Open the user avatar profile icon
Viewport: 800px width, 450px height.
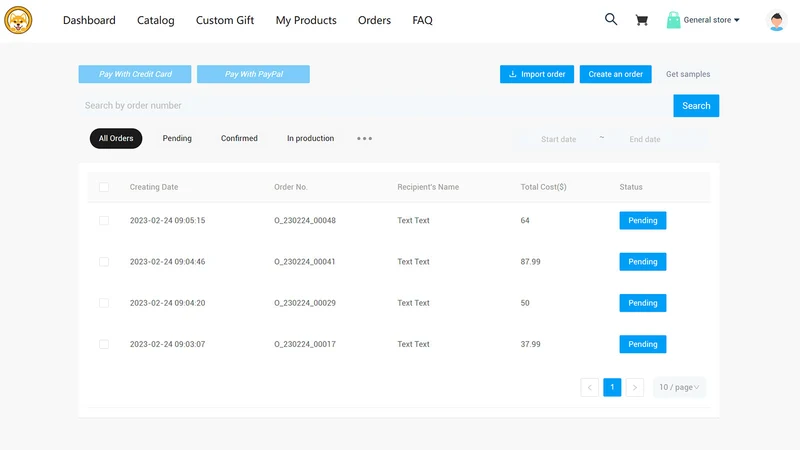(777, 20)
